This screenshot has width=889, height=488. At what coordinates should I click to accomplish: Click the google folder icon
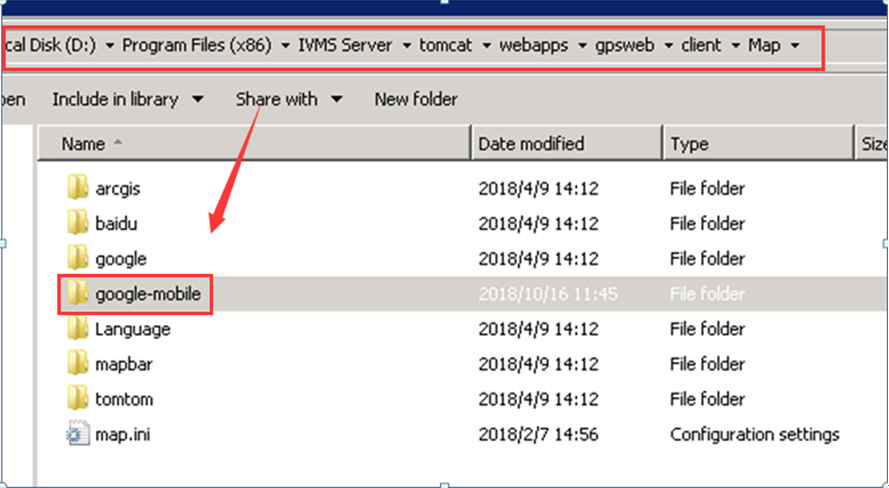pyautogui.click(x=78, y=258)
